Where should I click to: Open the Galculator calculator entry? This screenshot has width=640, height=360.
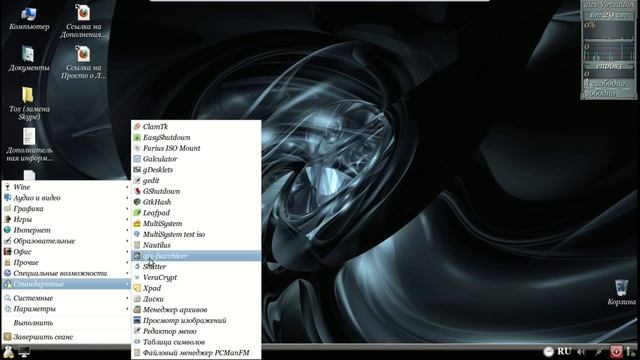(196, 159)
